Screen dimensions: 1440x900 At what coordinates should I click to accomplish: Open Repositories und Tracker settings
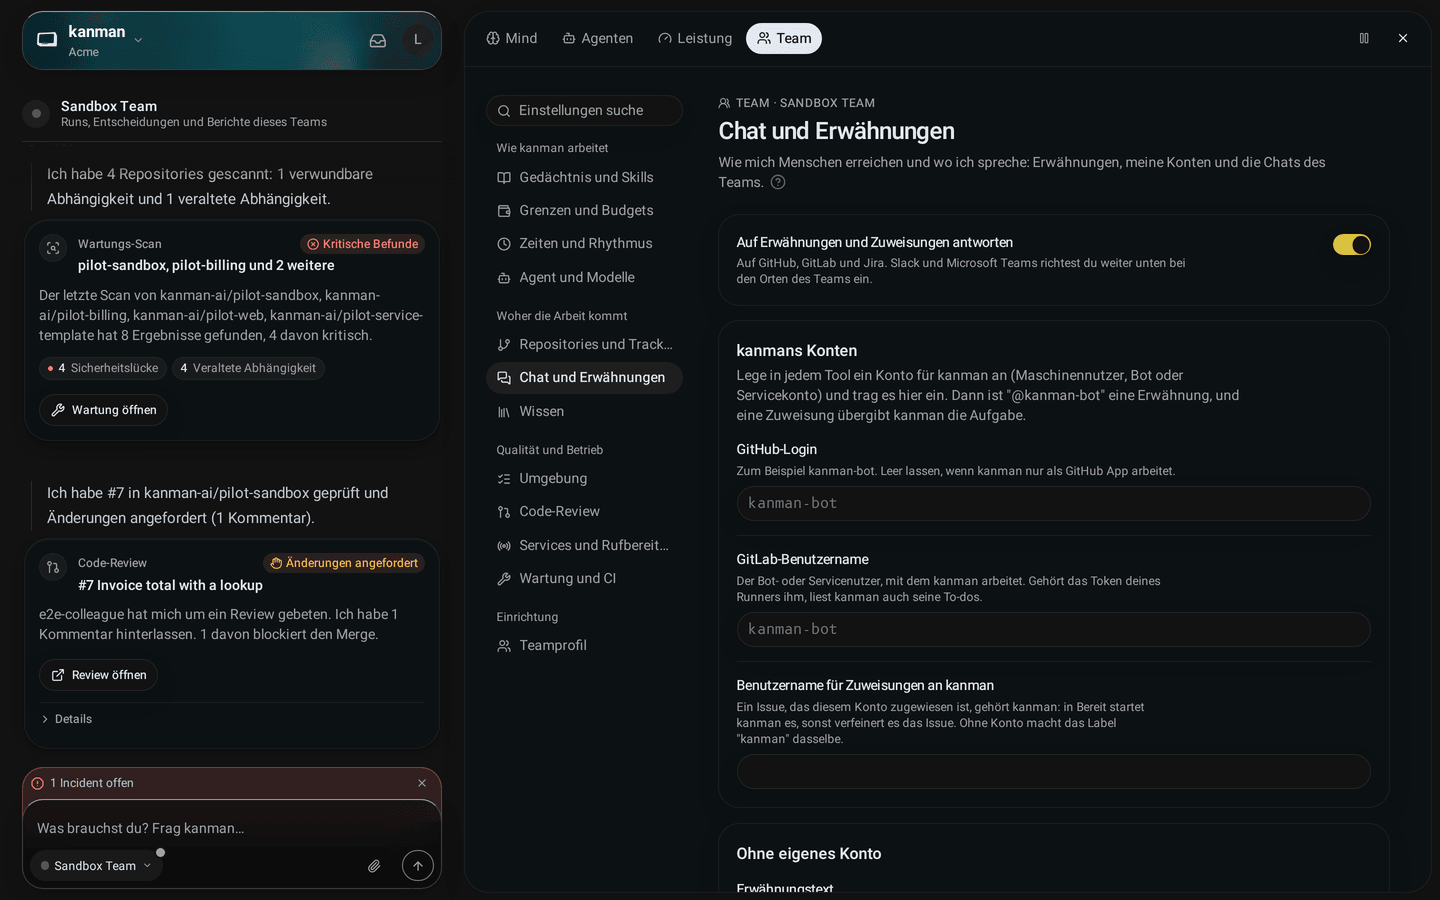point(584,344)
